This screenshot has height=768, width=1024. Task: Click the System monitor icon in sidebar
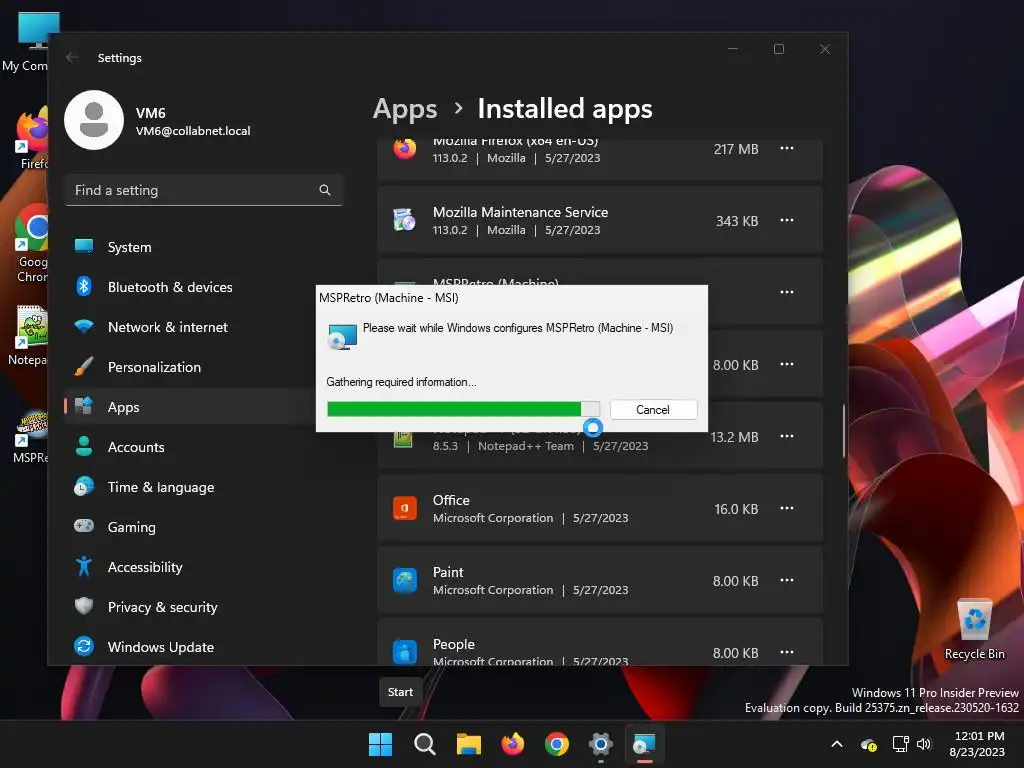coord(84,246)
